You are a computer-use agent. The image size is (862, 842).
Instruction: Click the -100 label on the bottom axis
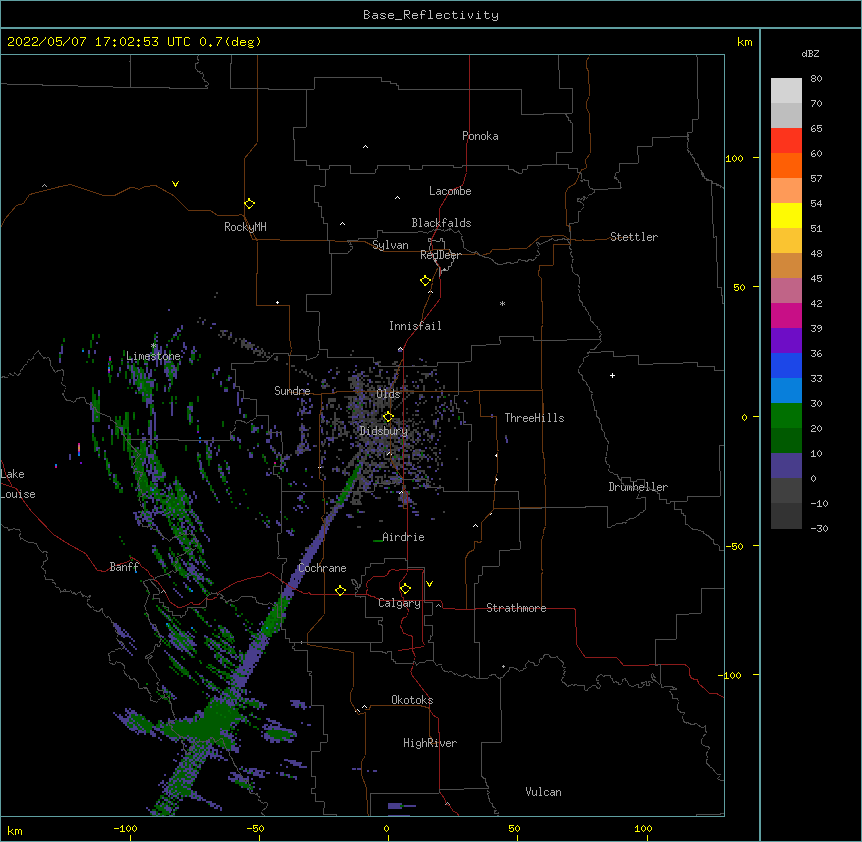click(x=125, y=828)
